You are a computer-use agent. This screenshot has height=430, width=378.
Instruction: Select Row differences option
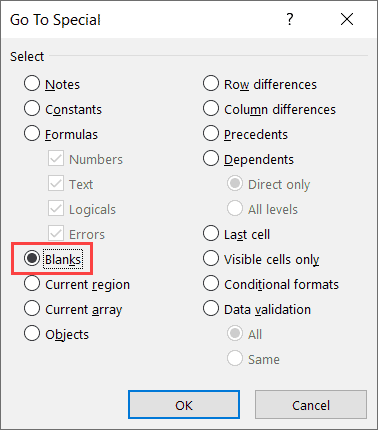[x=211, y=83]
